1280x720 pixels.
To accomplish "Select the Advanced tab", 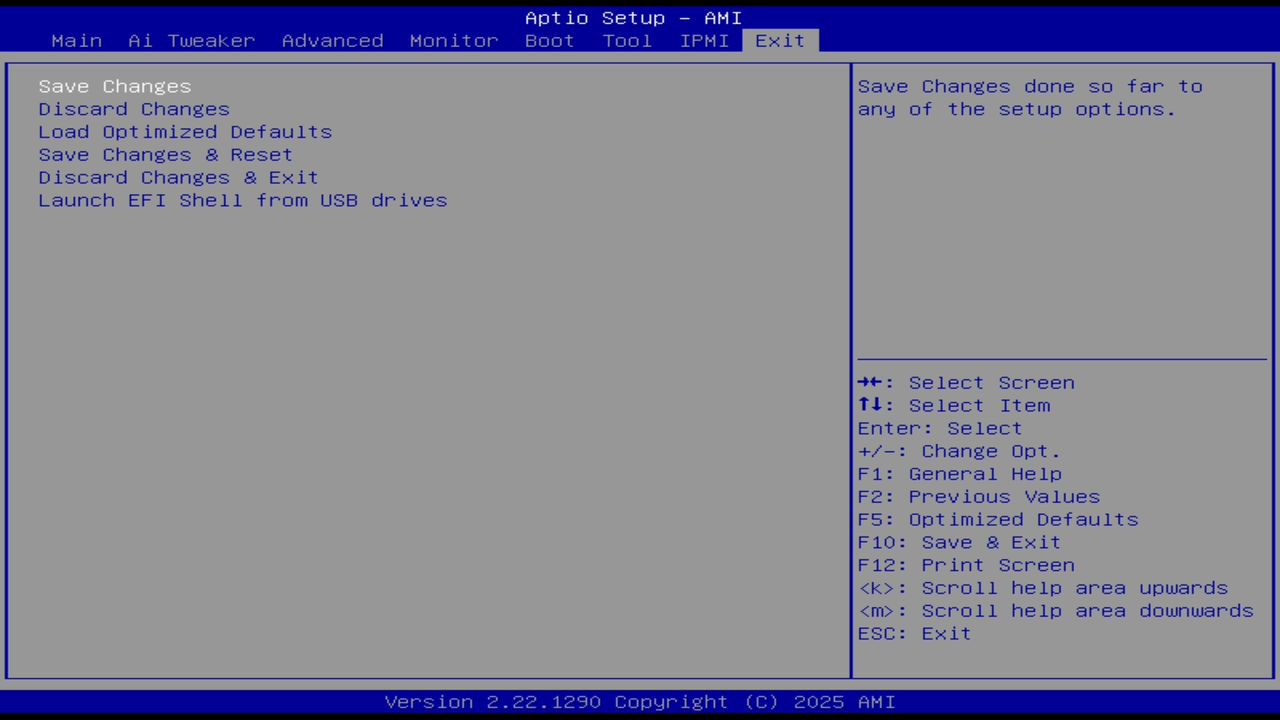I will coord(332,40).
